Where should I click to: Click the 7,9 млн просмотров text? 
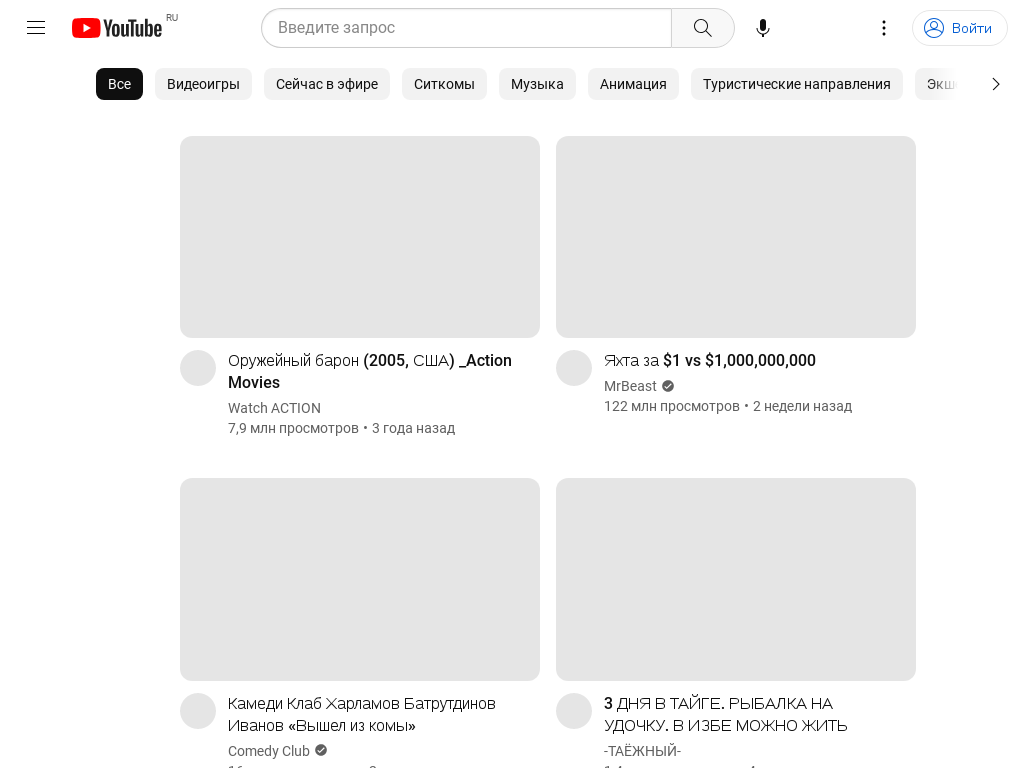pyautogui.click(x=293, y=428)
